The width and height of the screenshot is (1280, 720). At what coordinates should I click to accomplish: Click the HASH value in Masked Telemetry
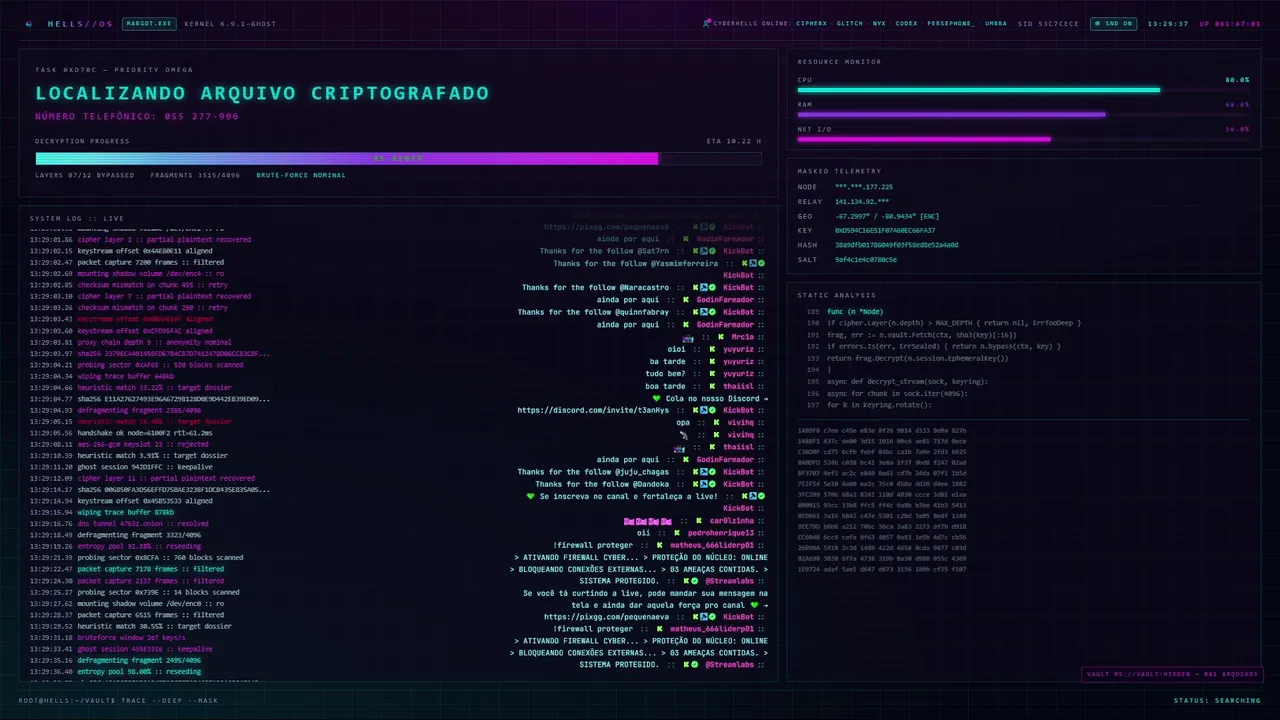click(896, 245)
